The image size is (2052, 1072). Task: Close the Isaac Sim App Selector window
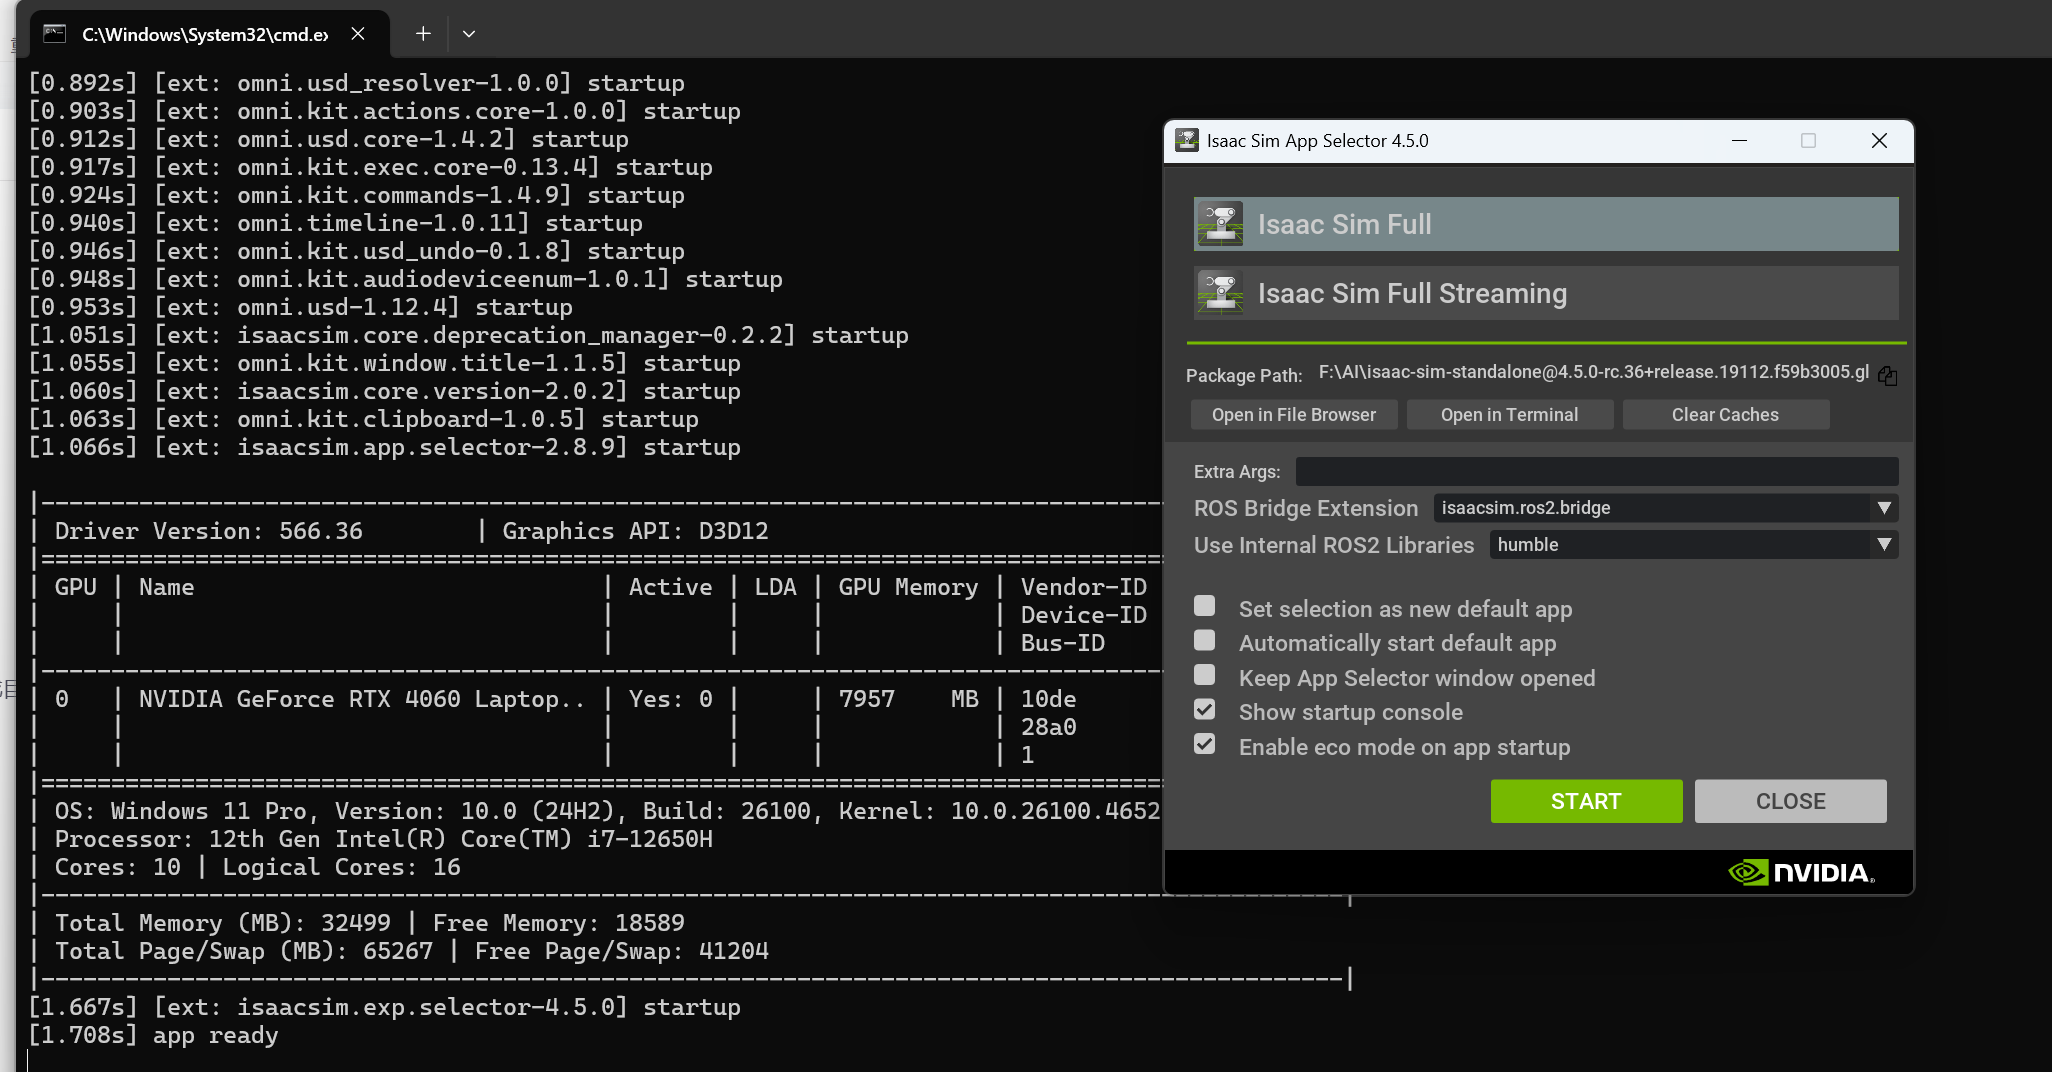(1879, 140)
